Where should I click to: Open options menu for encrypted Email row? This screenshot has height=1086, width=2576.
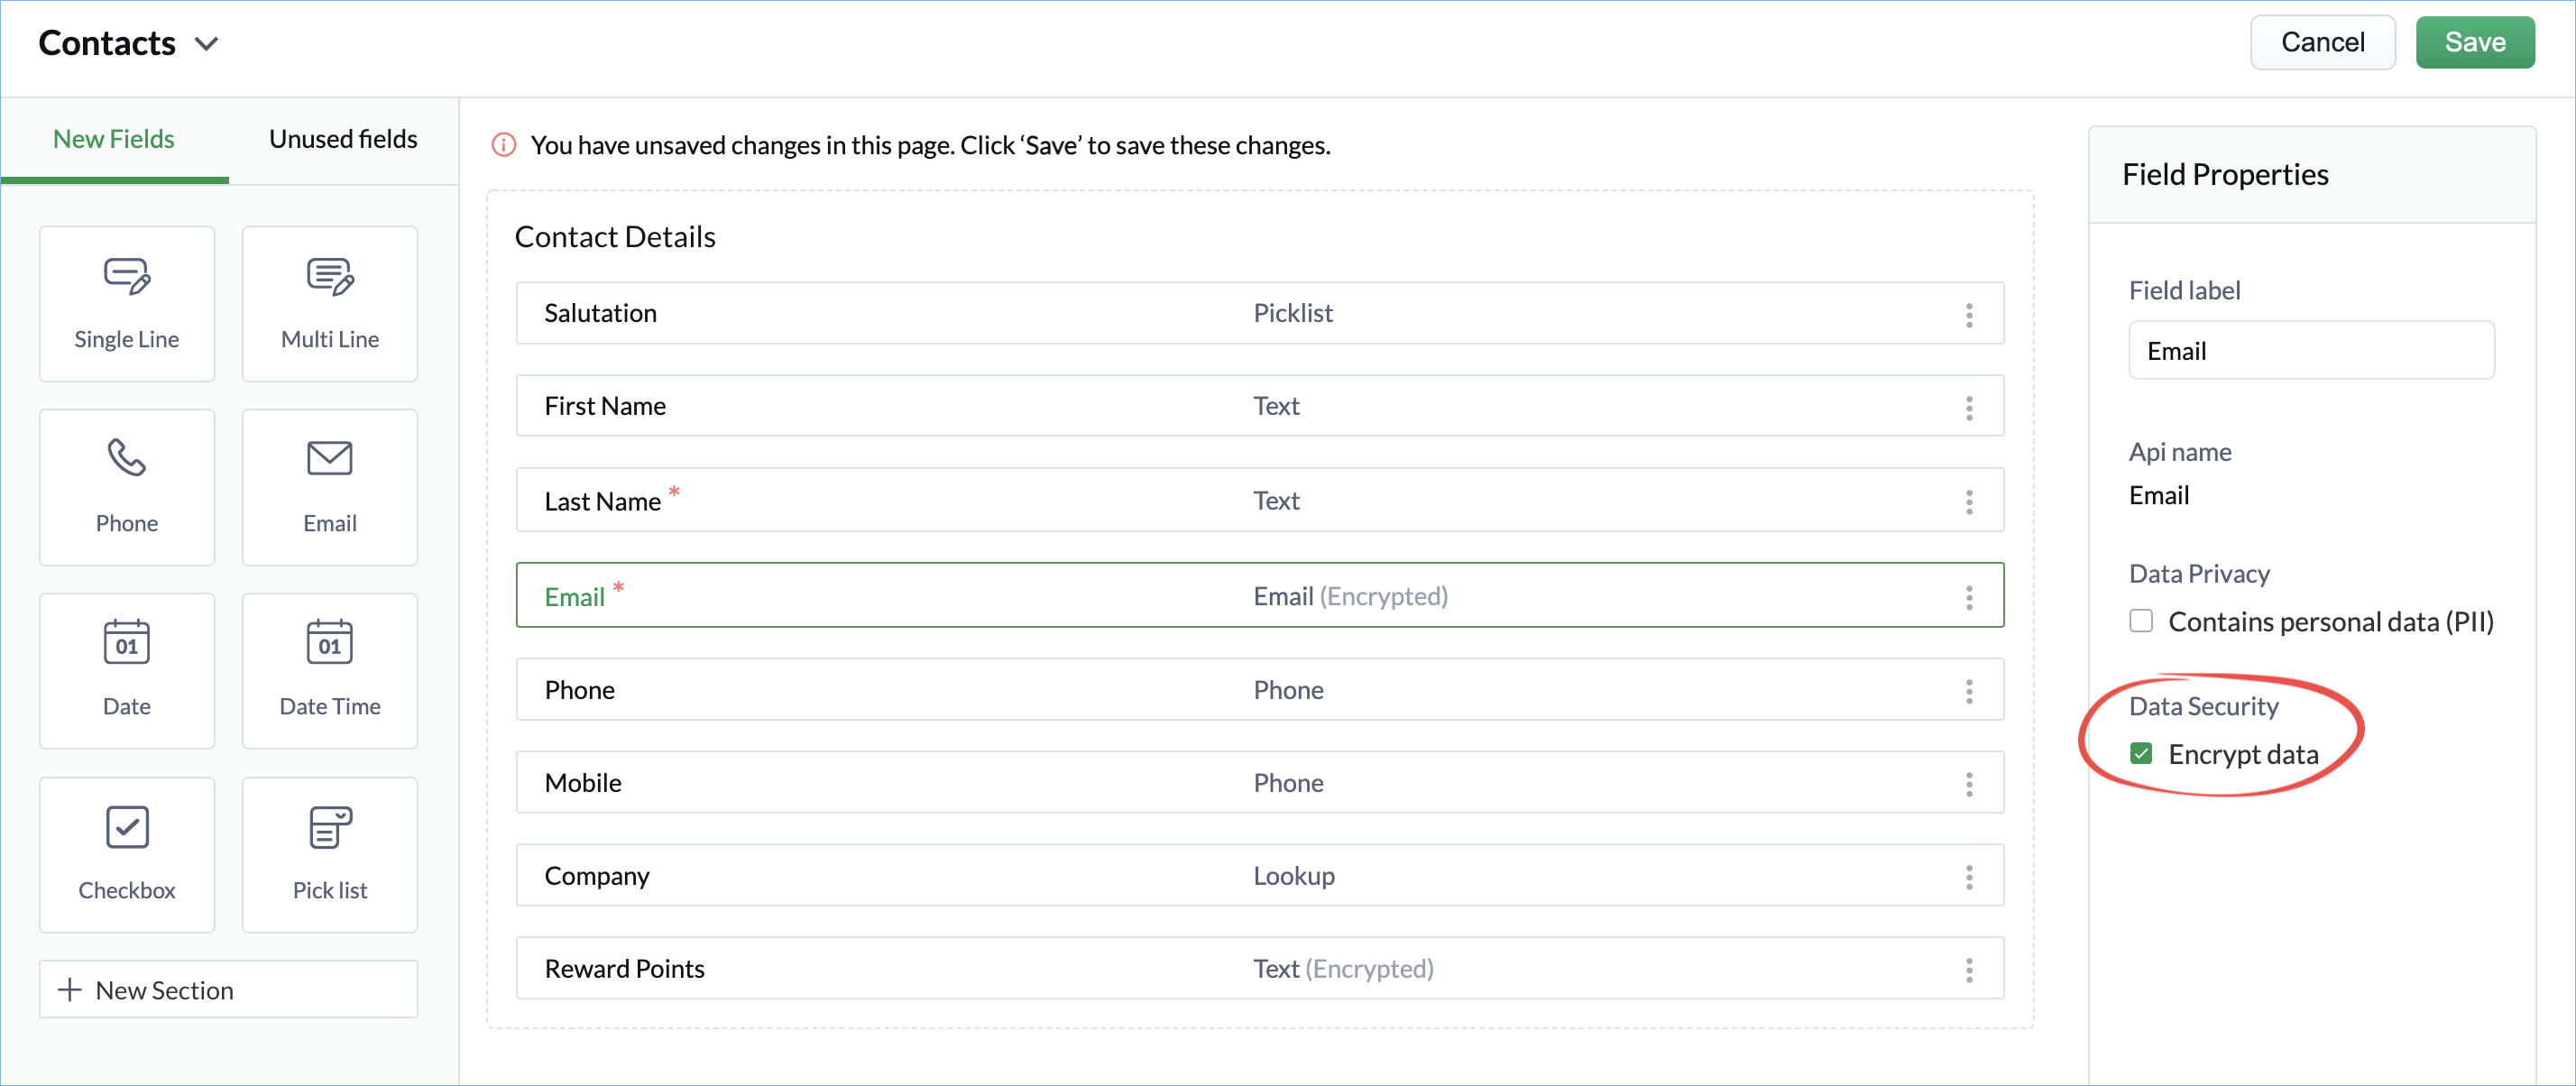(x=1969, y=597)
